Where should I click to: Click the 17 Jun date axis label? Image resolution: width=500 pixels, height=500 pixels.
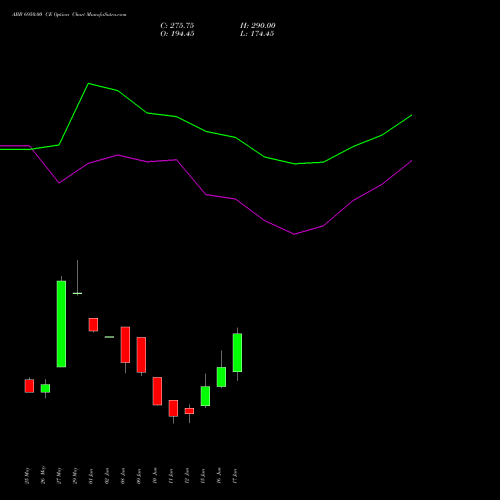[235, 476]
